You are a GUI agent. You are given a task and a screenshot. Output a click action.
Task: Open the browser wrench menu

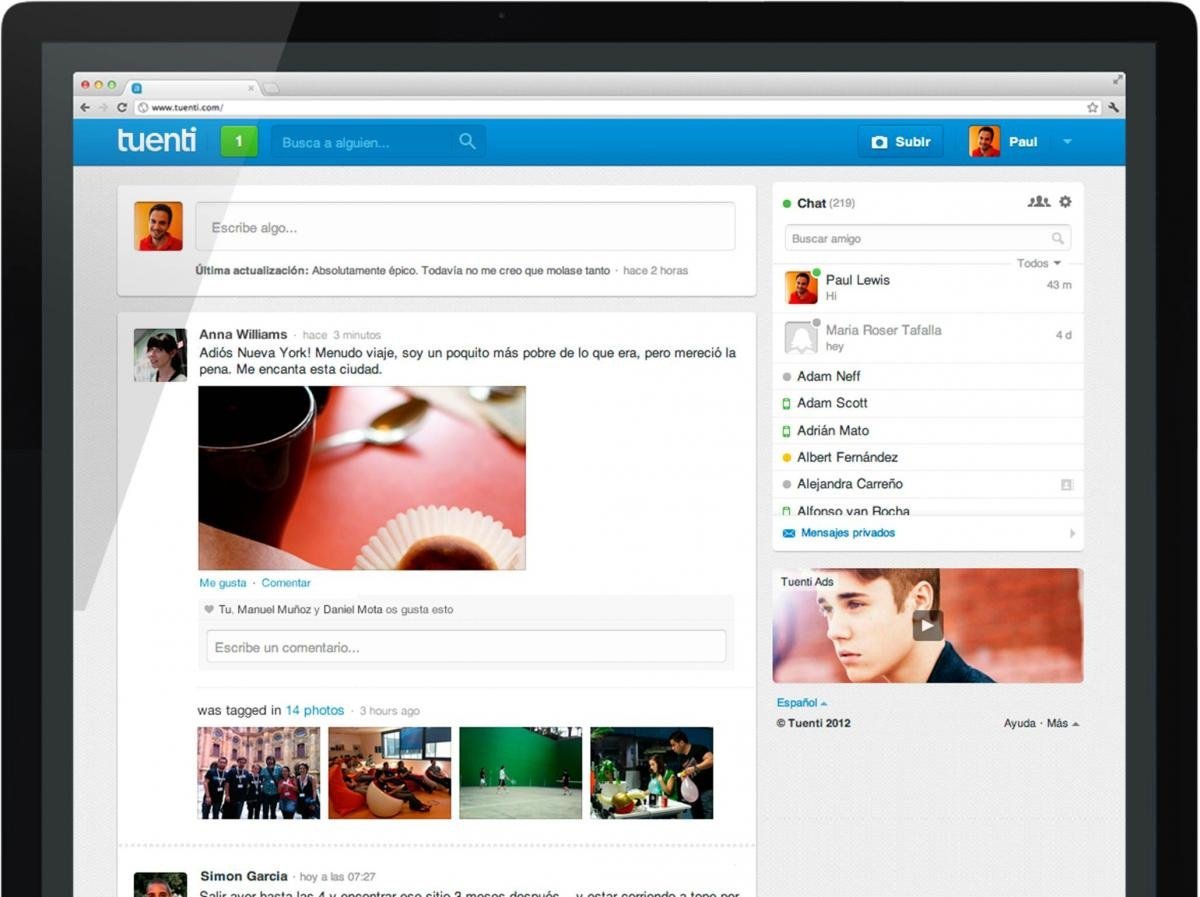coord(1112,107)
